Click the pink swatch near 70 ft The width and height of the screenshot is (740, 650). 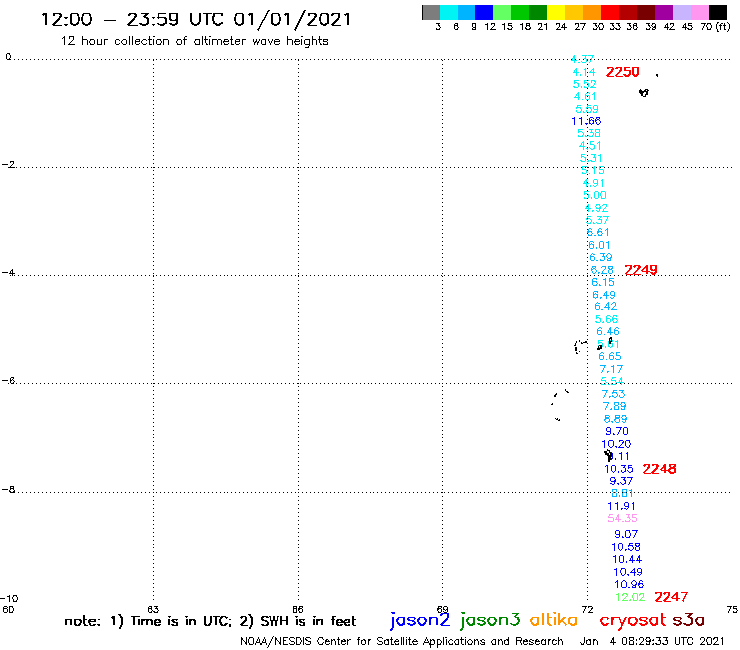click(699, 12)
